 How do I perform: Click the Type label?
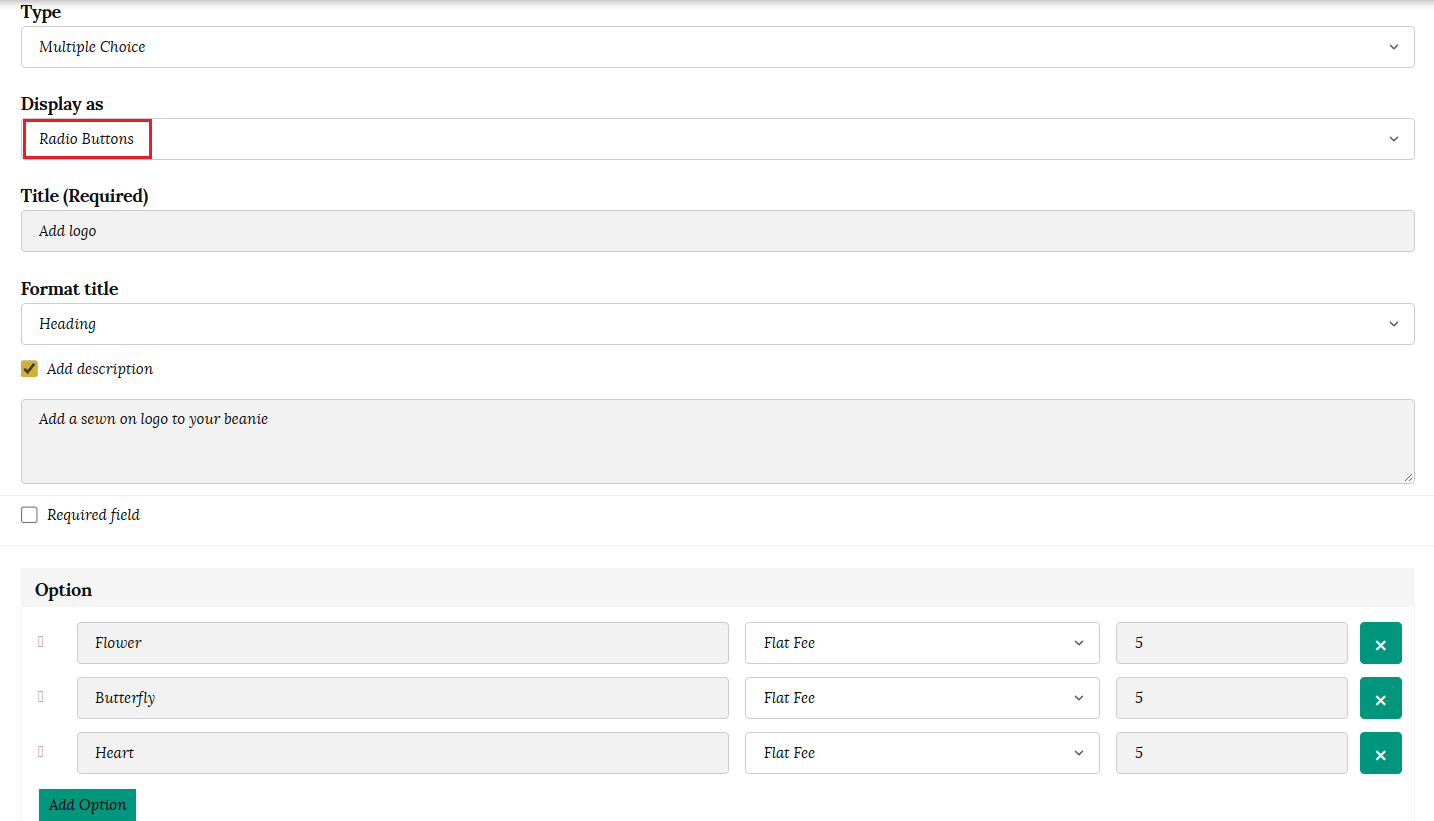tap(41, 13)
